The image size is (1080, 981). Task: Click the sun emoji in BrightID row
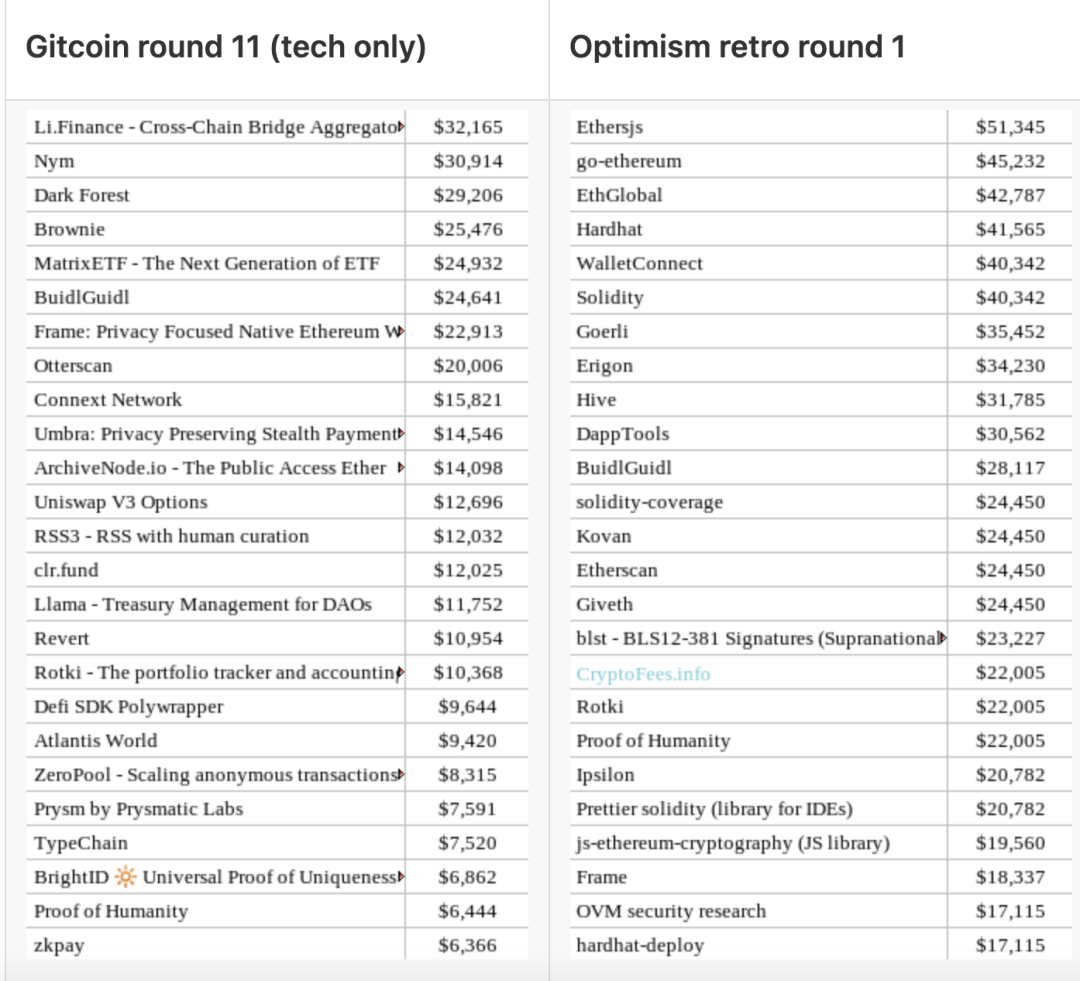click(125, 877)
